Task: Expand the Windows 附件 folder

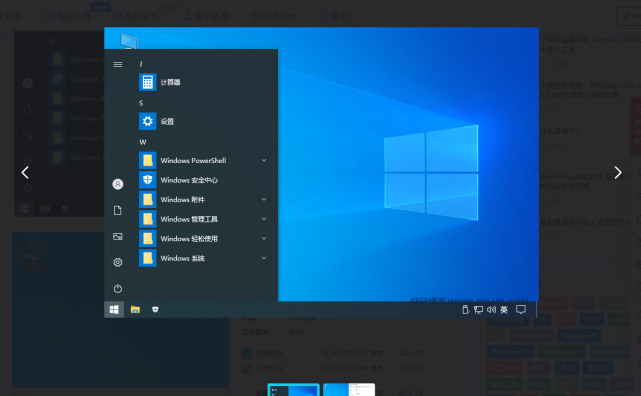Action: point(203,199)
